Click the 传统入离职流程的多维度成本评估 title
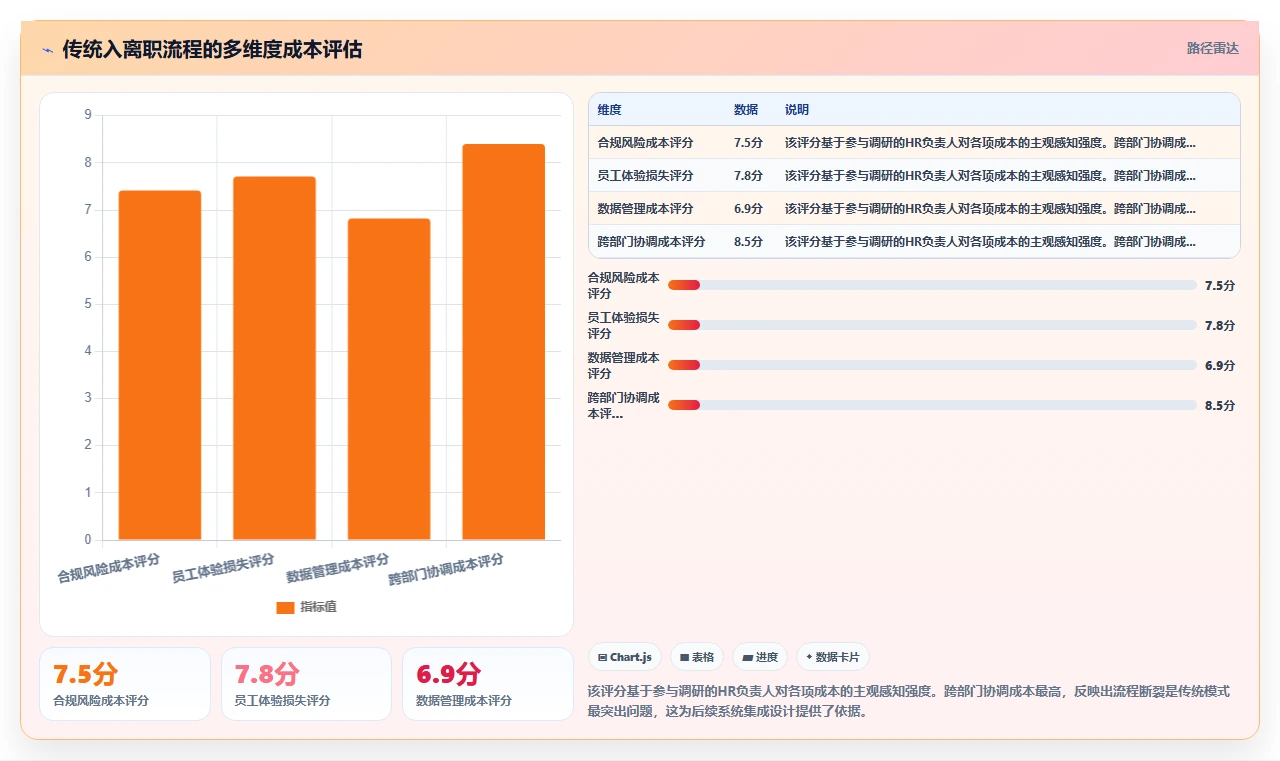 (x=212, y=49)
